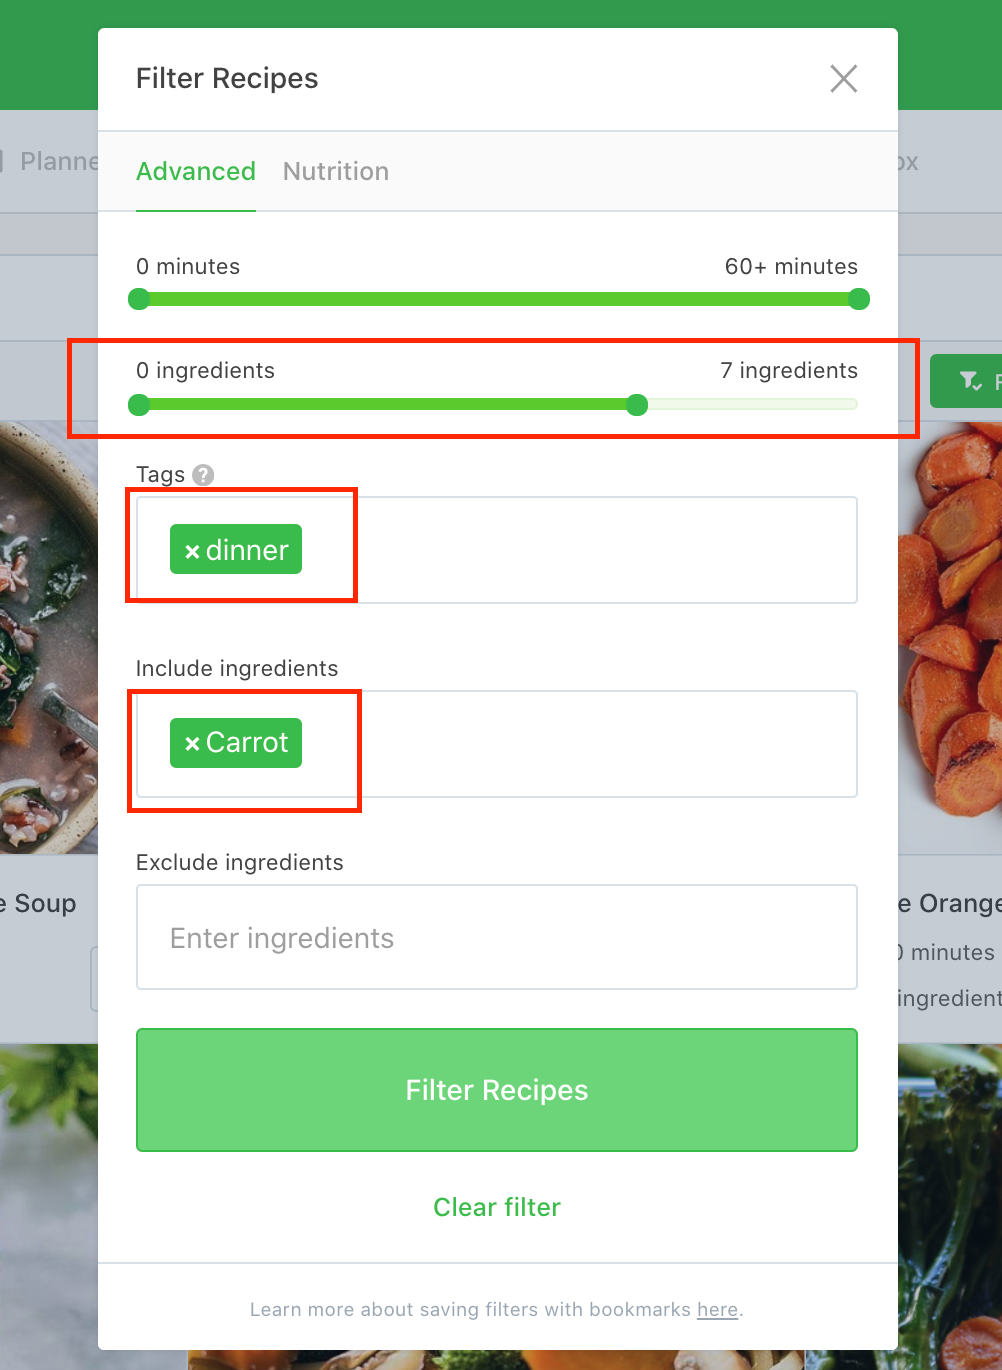Select the Advanced tab
The image size is (1002, 1370).
pos(196,171)
